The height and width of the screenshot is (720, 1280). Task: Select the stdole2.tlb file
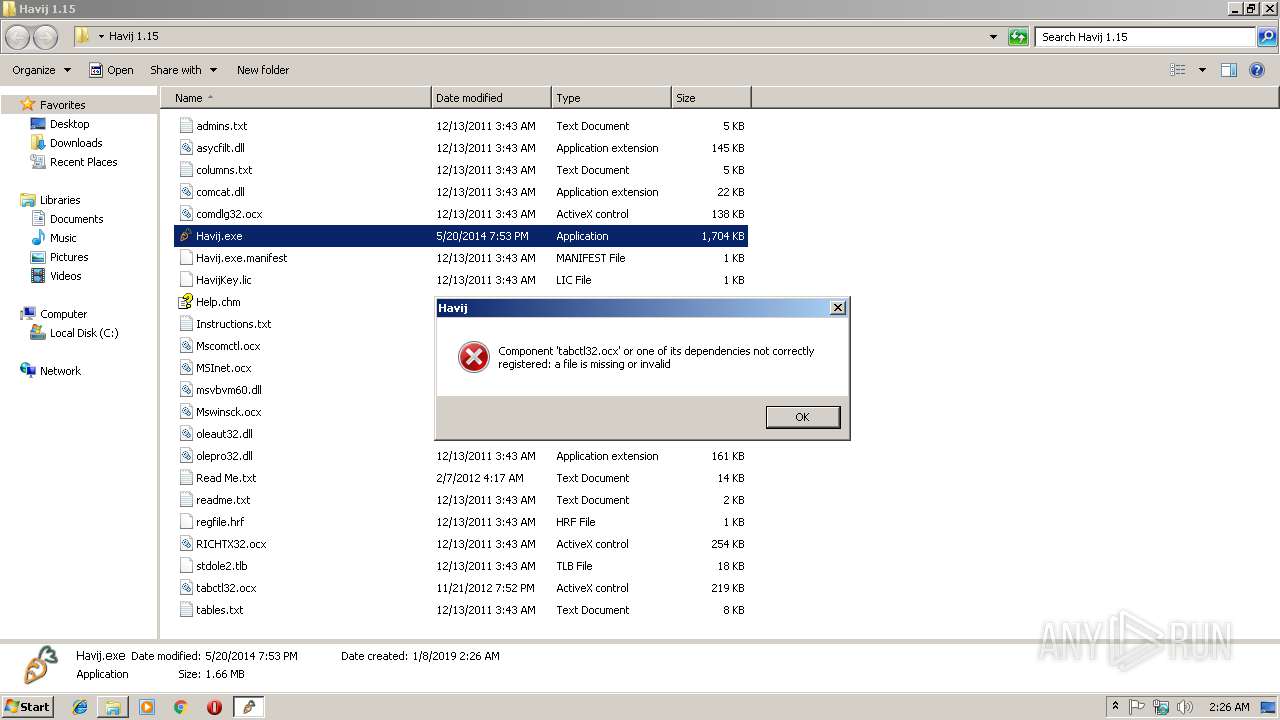(222, 566)
